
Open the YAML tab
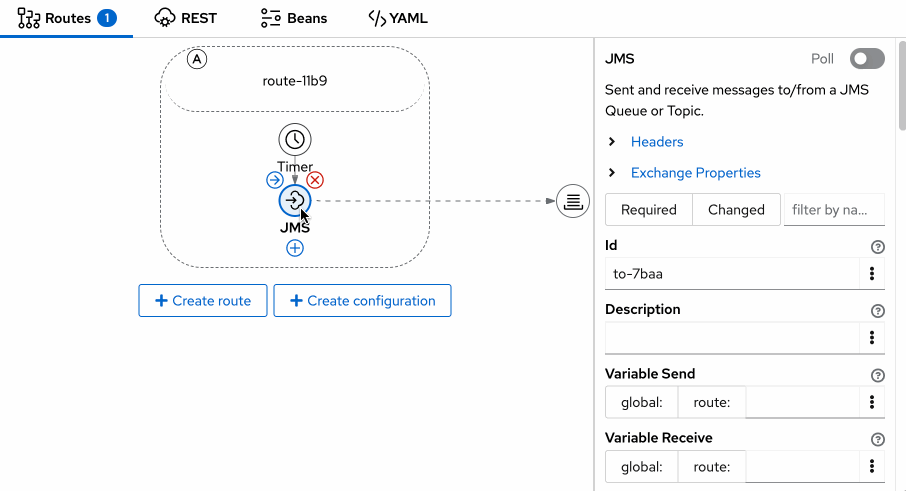click(x=397, y=18)
